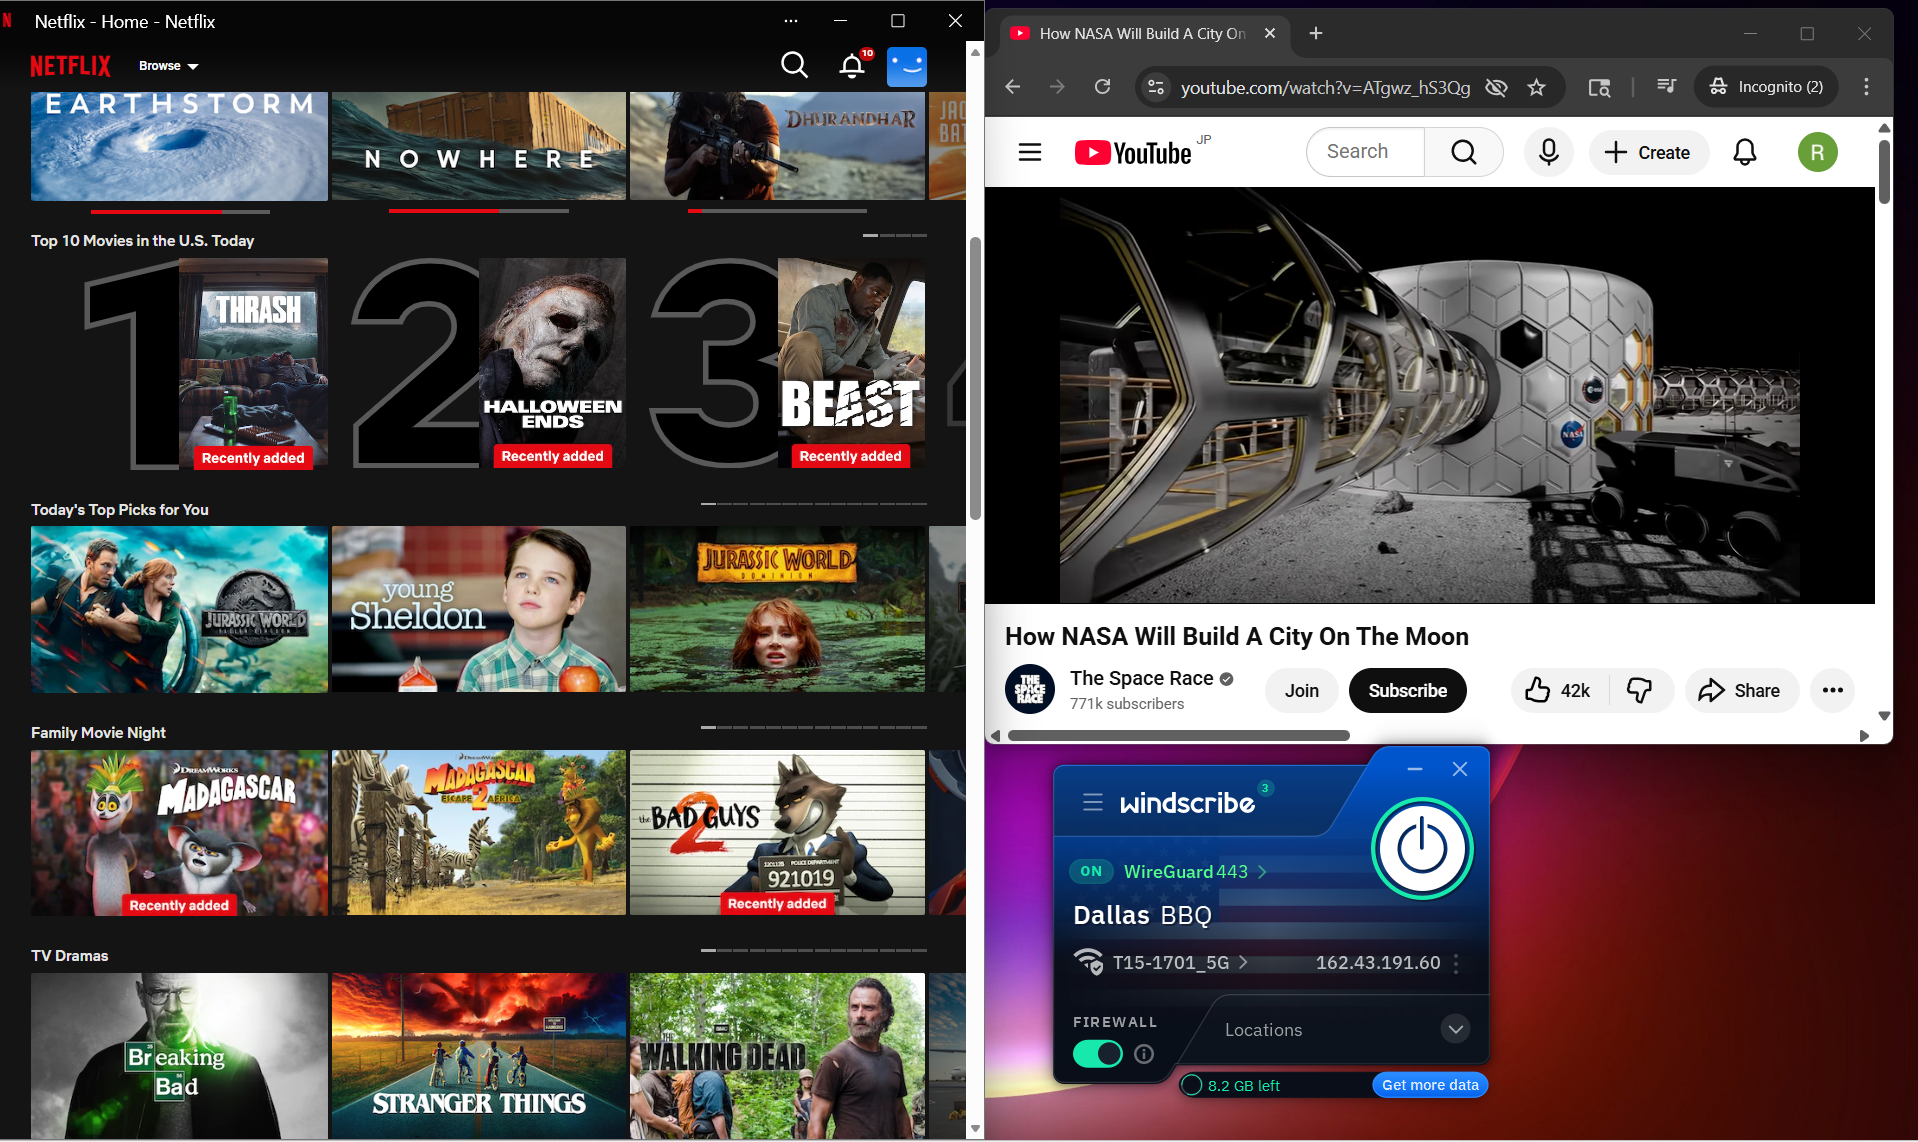Open The Bad Guys 2 thumbnail
This screenshot has height=1142, width=1918.
[x=777, y=832]
